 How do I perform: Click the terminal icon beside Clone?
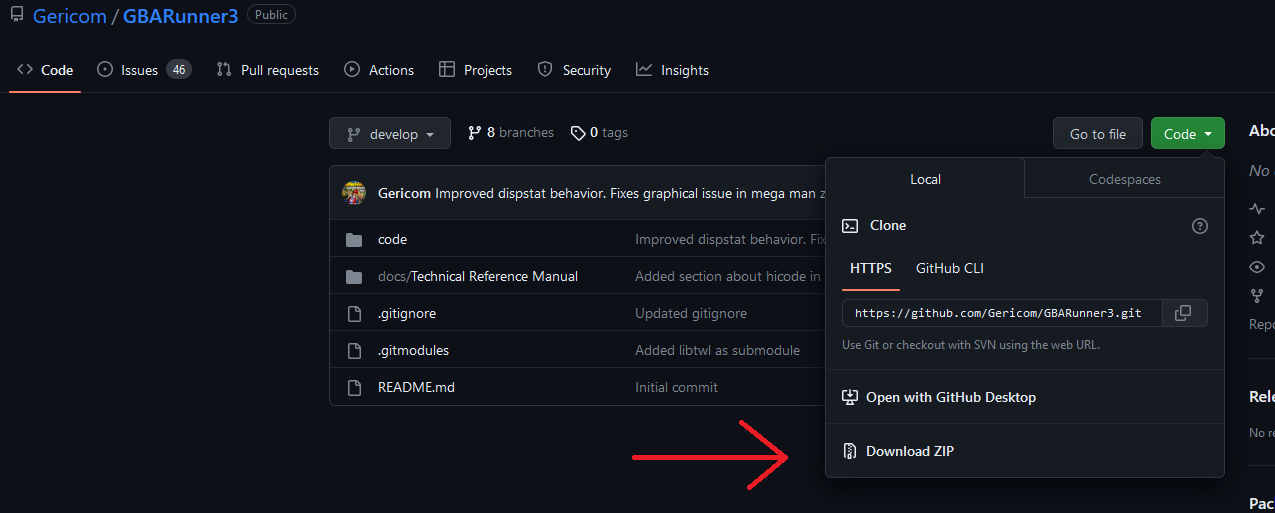point(850,226)
